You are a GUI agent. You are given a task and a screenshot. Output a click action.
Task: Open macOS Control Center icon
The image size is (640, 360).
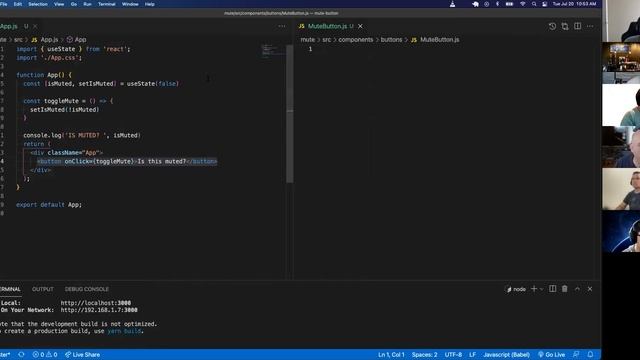(544, 4)
